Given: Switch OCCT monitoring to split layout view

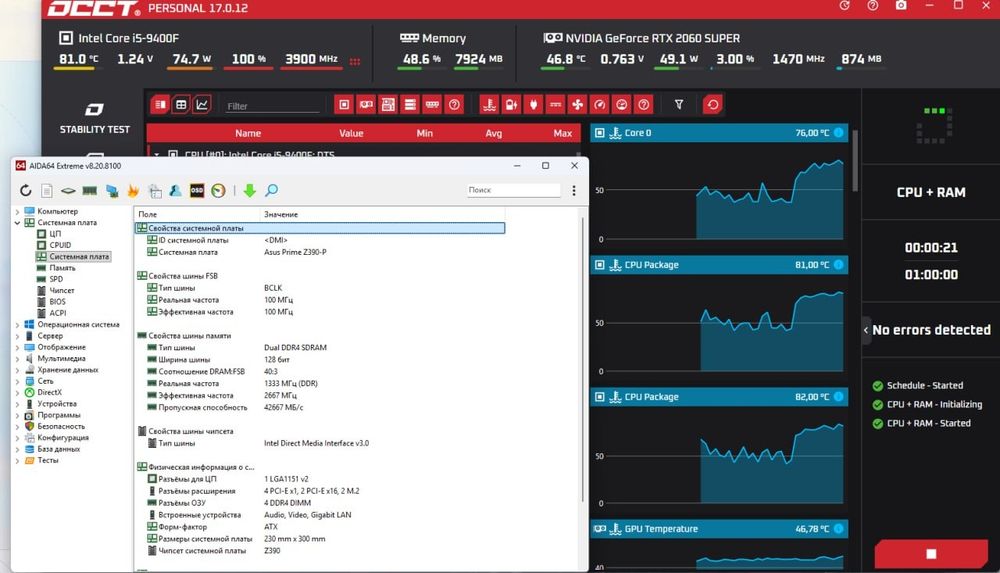Looking at the screenshot, I should click(x=160, y=105).
